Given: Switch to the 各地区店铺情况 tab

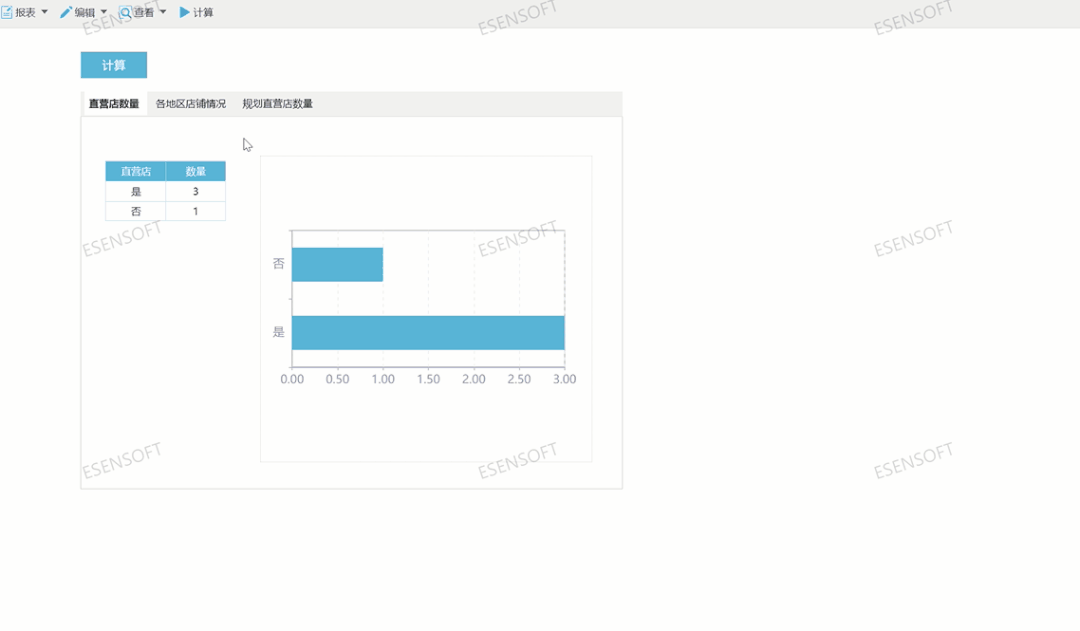Looking at the screenshot, I should pyautogui.click(x=191, y=104).
